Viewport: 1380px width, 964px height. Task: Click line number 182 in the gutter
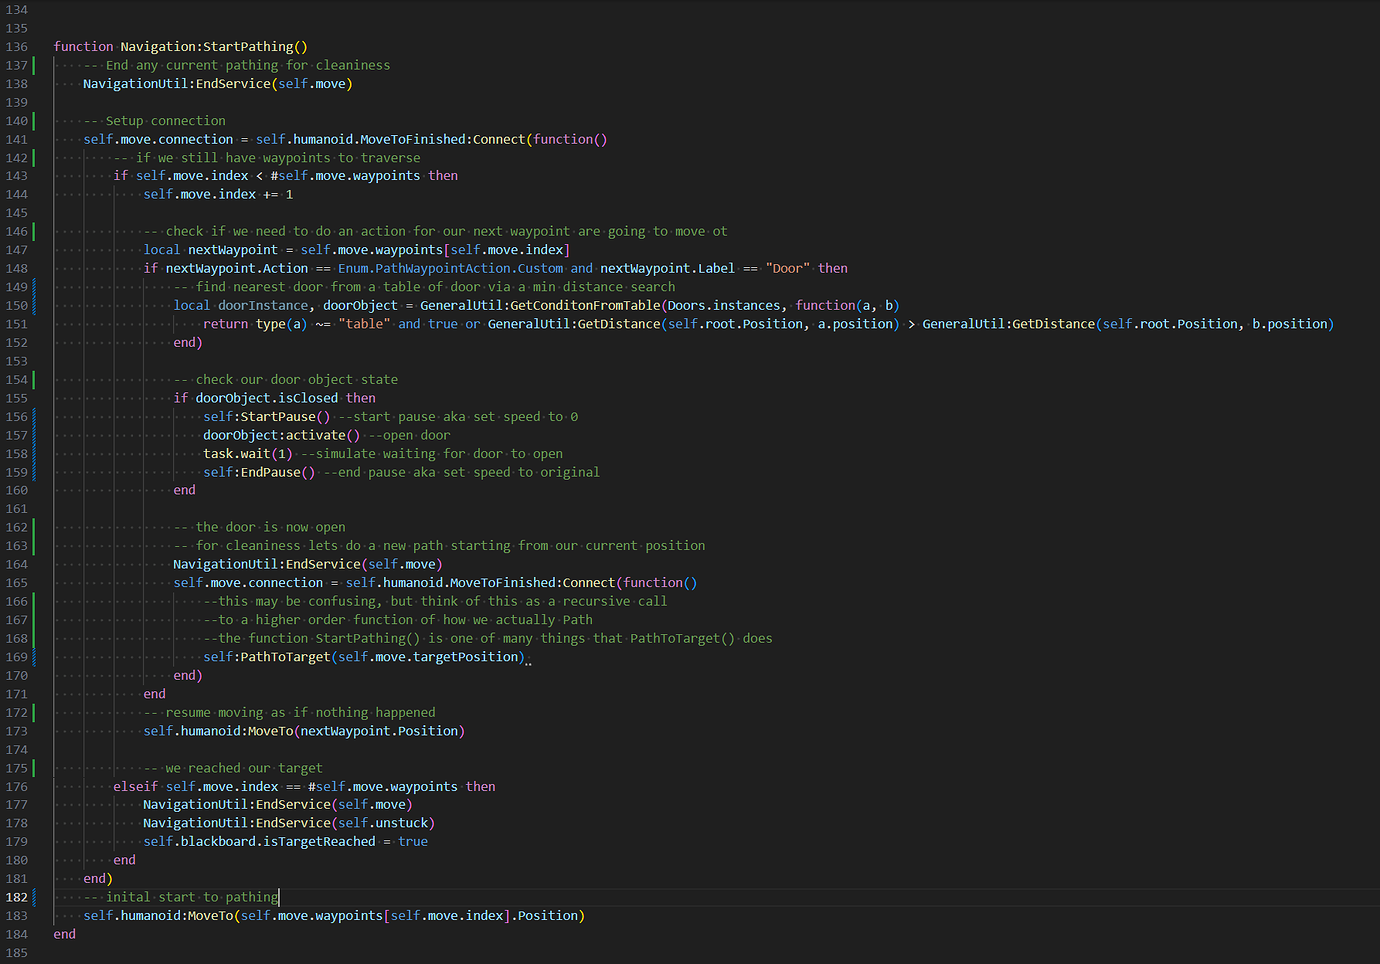coord(17,897)
